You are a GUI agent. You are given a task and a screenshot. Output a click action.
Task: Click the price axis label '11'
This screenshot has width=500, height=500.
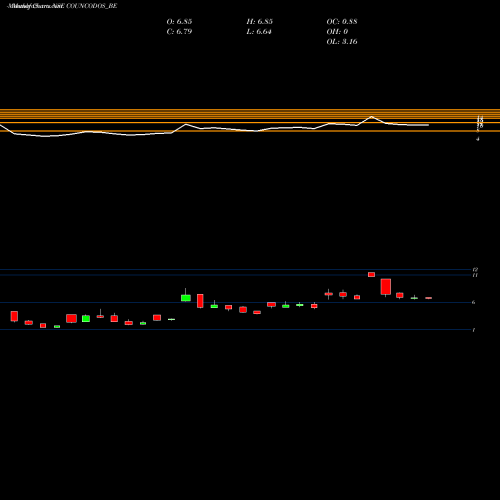point(475,275)
